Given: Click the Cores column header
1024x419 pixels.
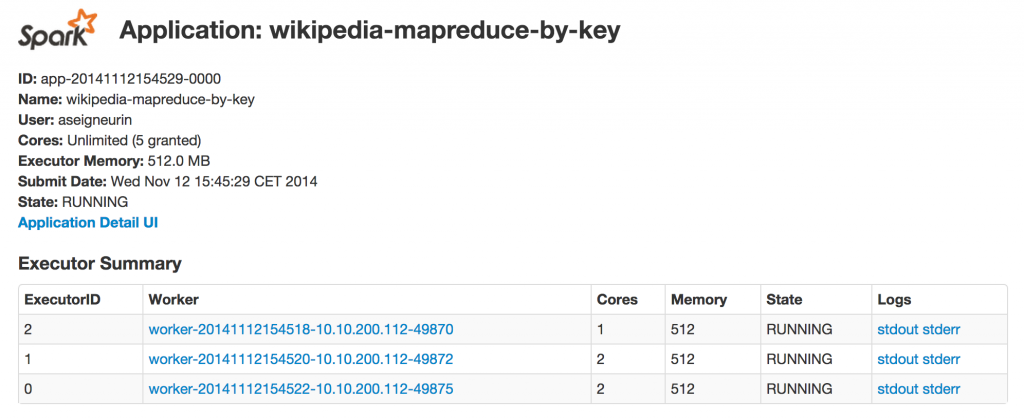Looking at the screenshot, I should pos(617,299).
